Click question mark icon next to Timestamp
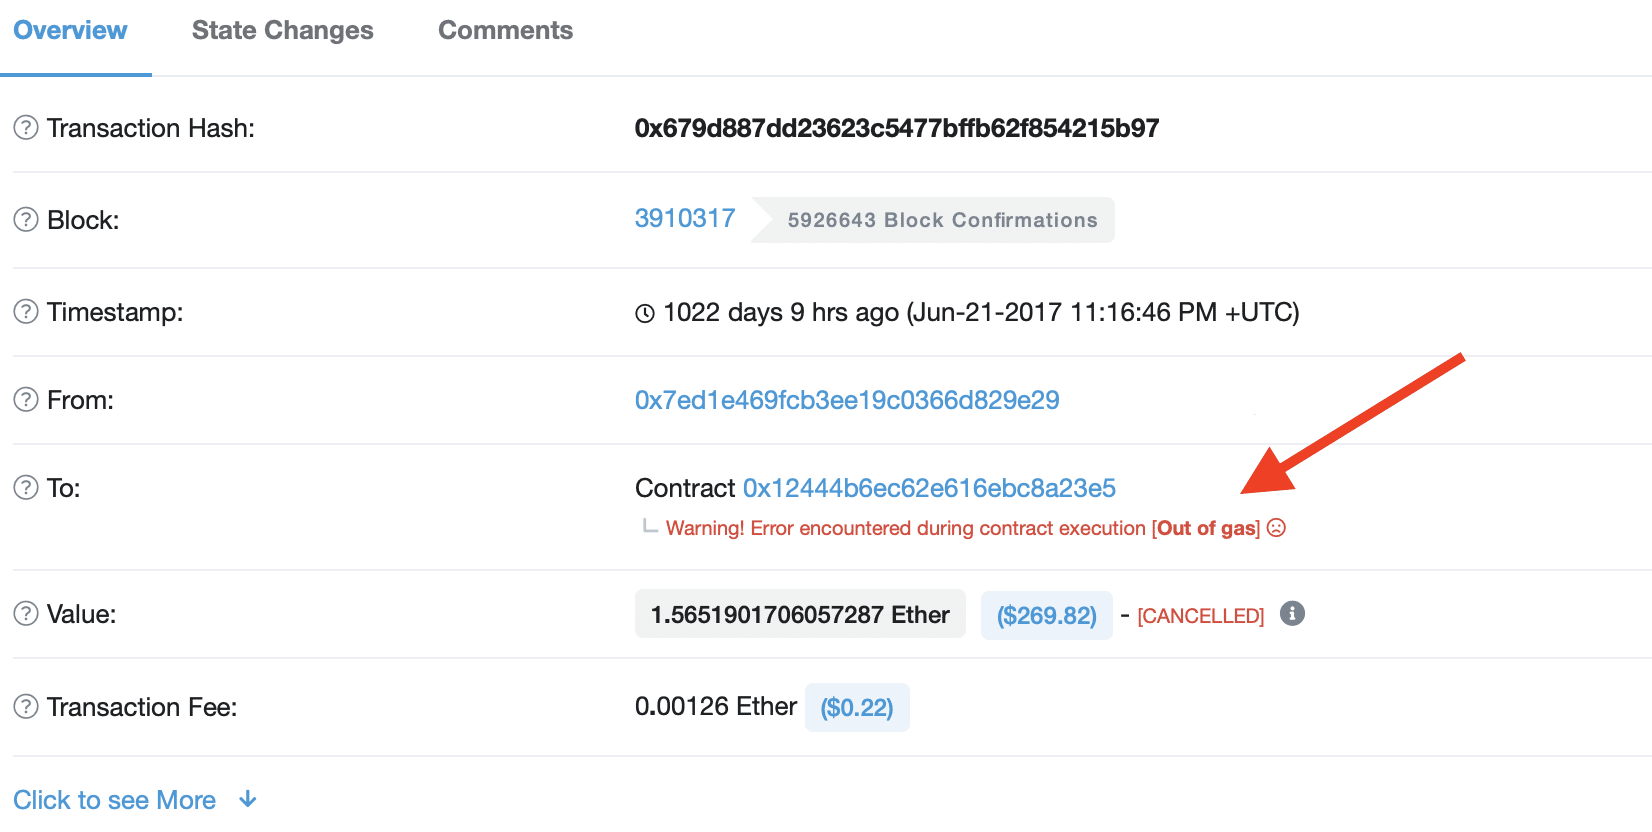Image resolution: width=1652 pixels, height=832 pixels. click(26, 312)
